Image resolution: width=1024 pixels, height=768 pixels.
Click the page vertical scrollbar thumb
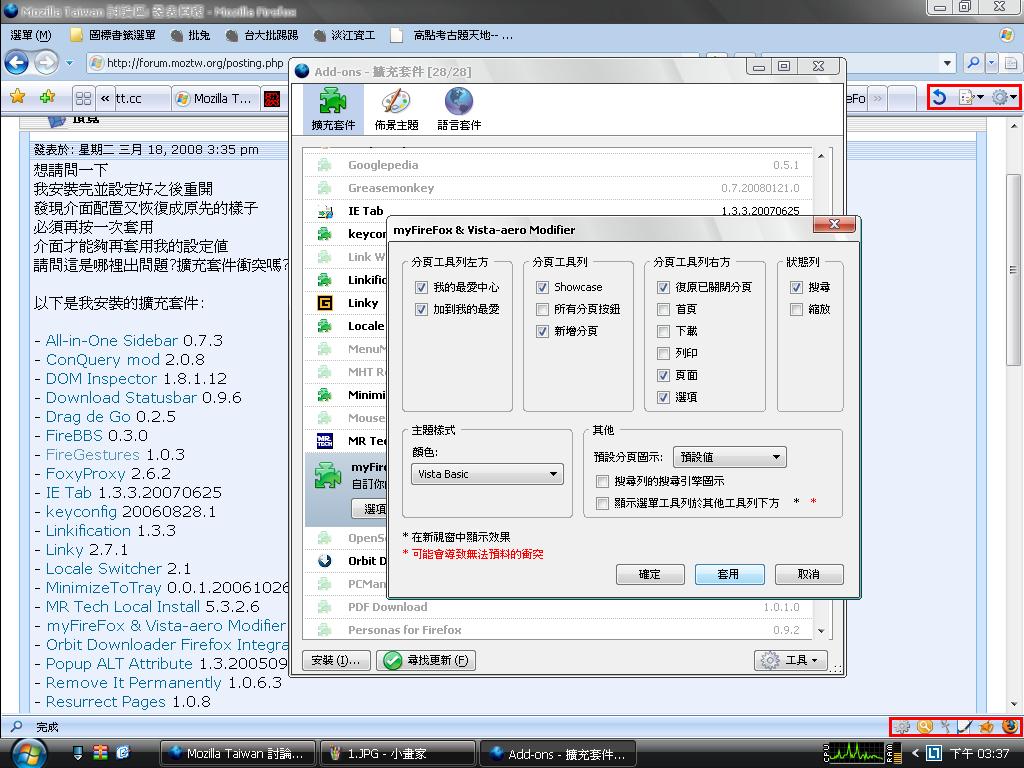pyautogui.click(x=1013, y=269)
